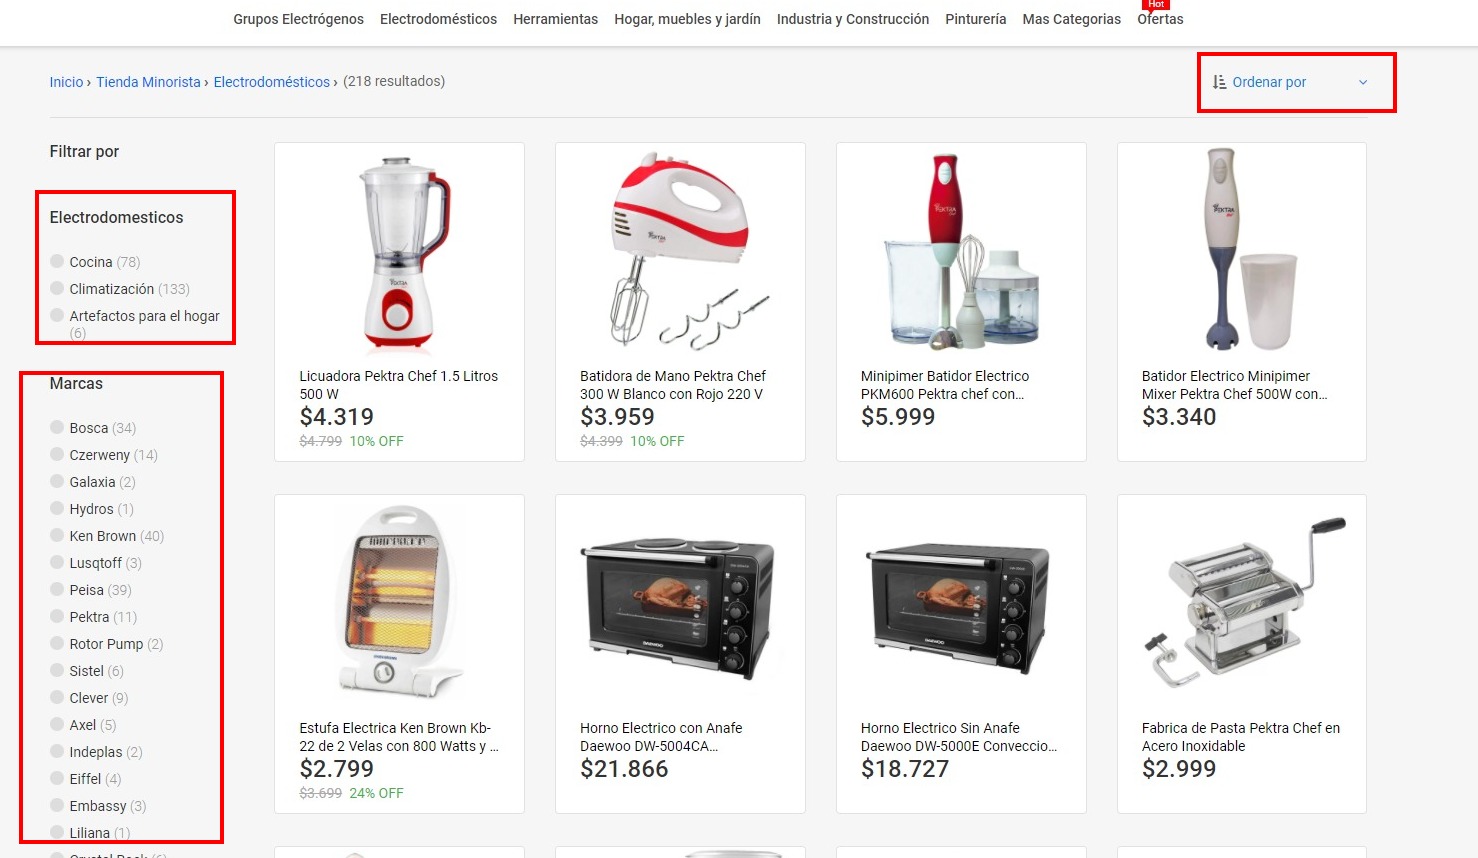The width and height of the screenshot is (1478, 858).
Task: Click the sort icon beside Ordenar por
Action: pyautogui.click(x=1219, y=82)
